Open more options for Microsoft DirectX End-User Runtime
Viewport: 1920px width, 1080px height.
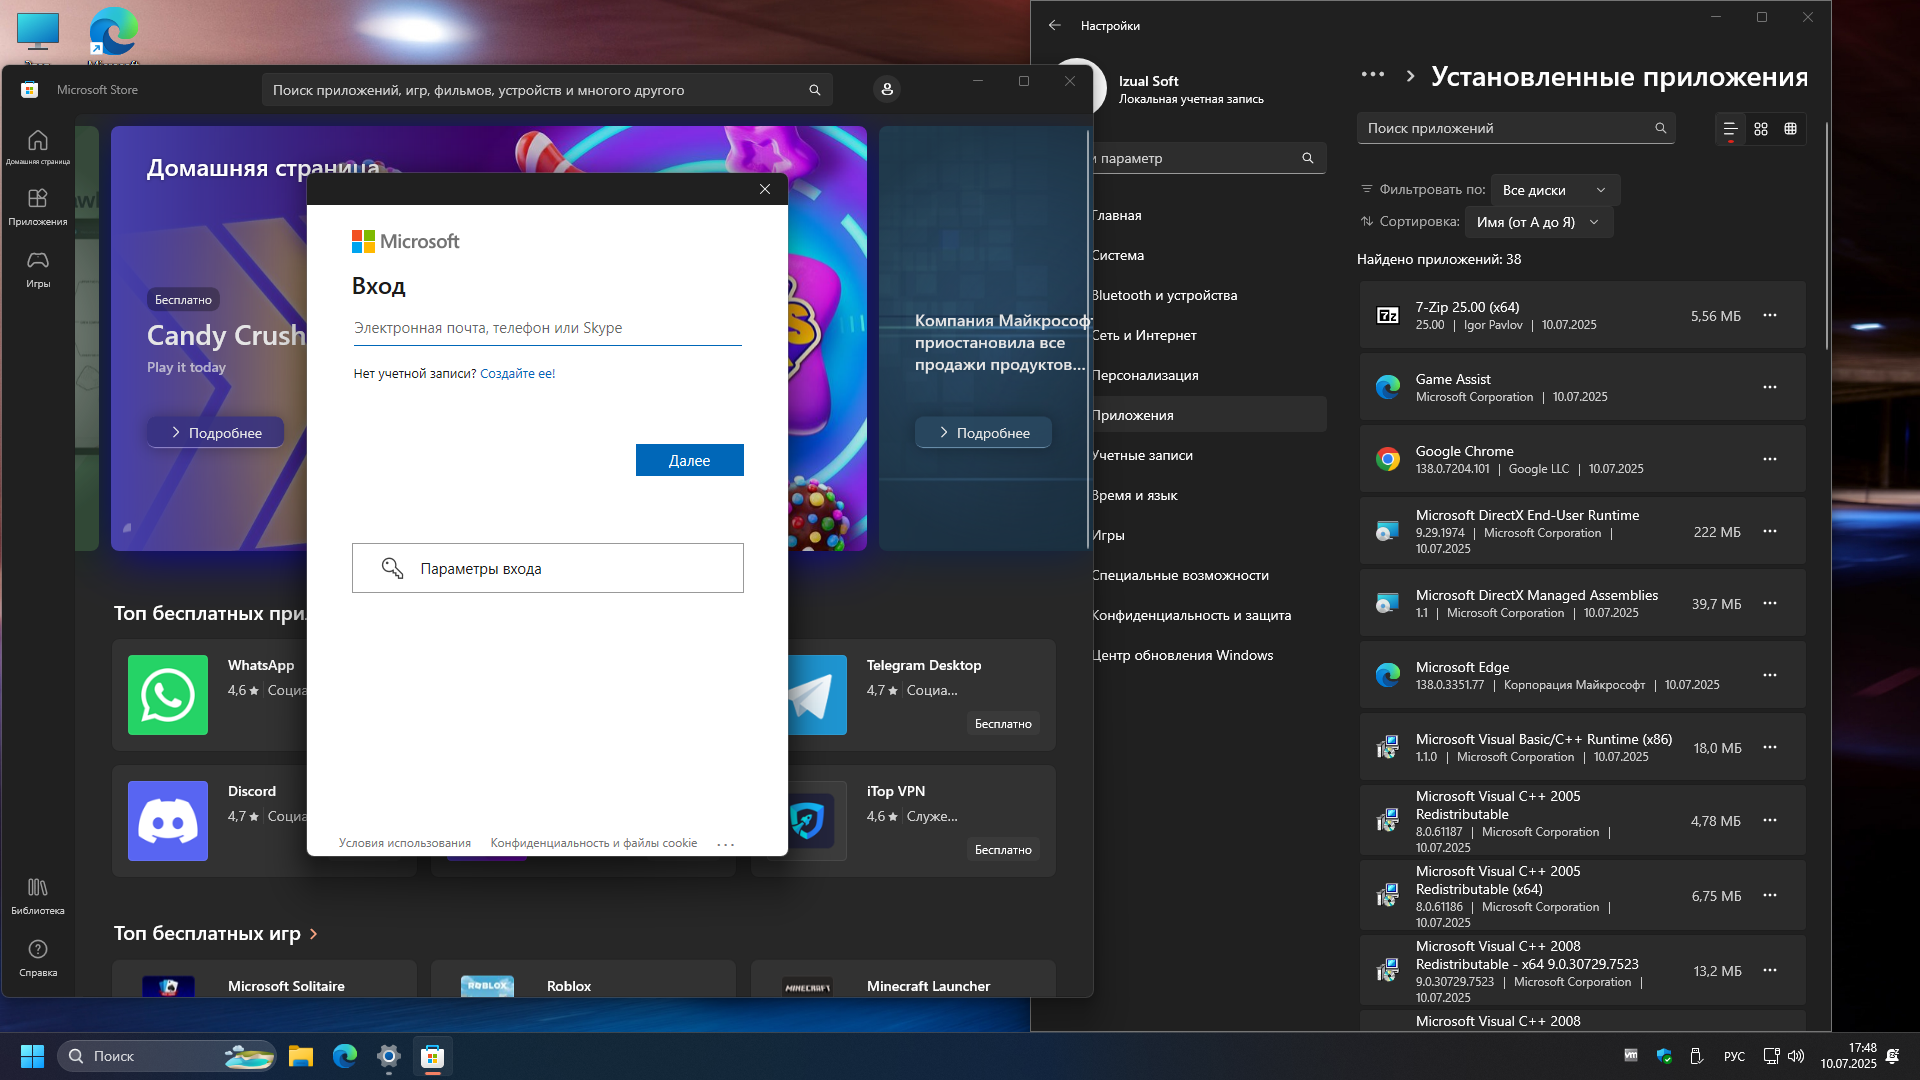(1770, 531)
